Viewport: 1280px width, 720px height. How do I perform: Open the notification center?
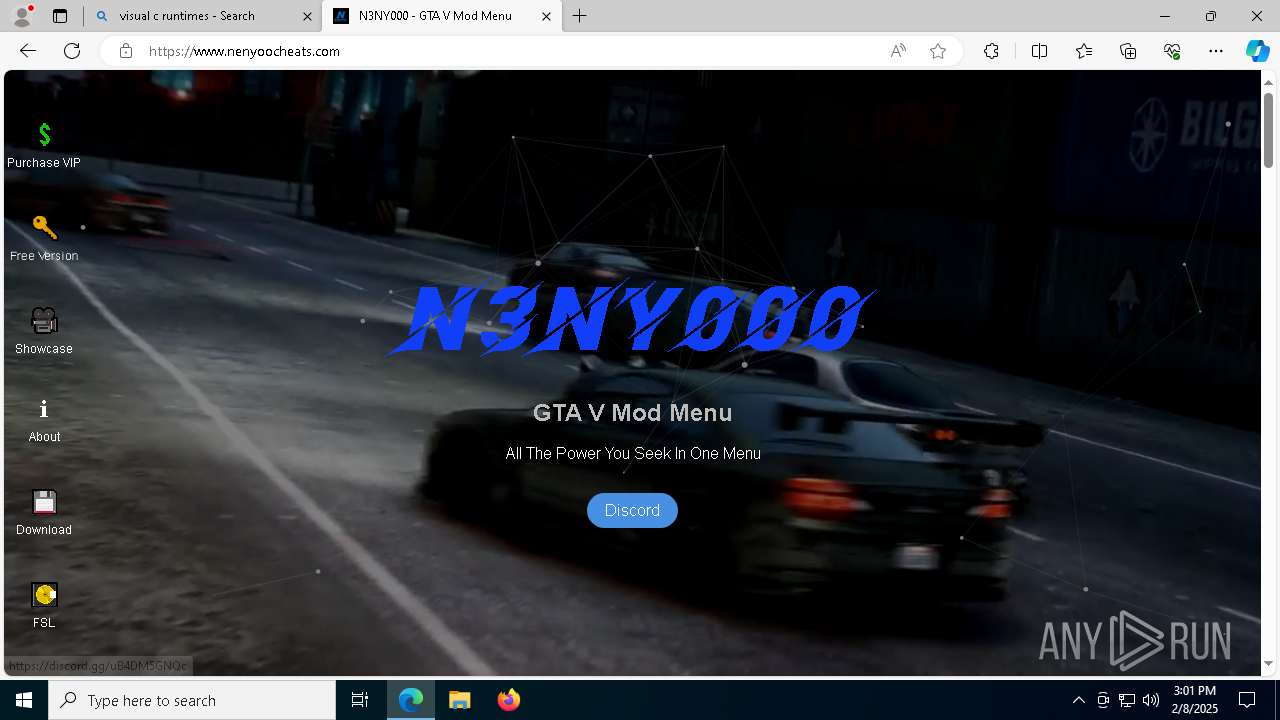click(x=1247, y=700)
